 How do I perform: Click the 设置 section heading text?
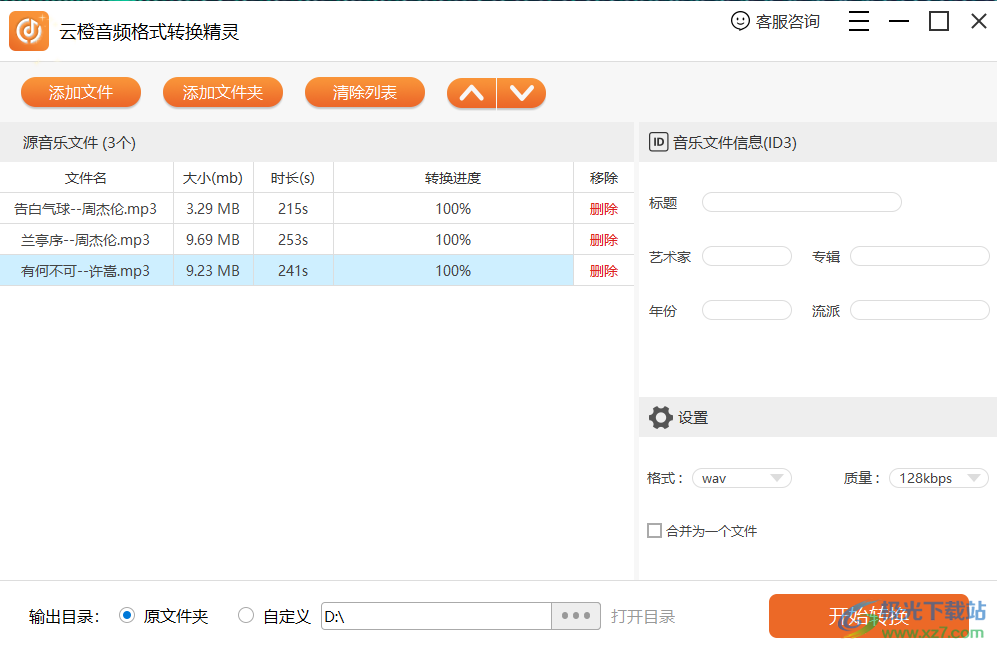click(x=692, y=418)
